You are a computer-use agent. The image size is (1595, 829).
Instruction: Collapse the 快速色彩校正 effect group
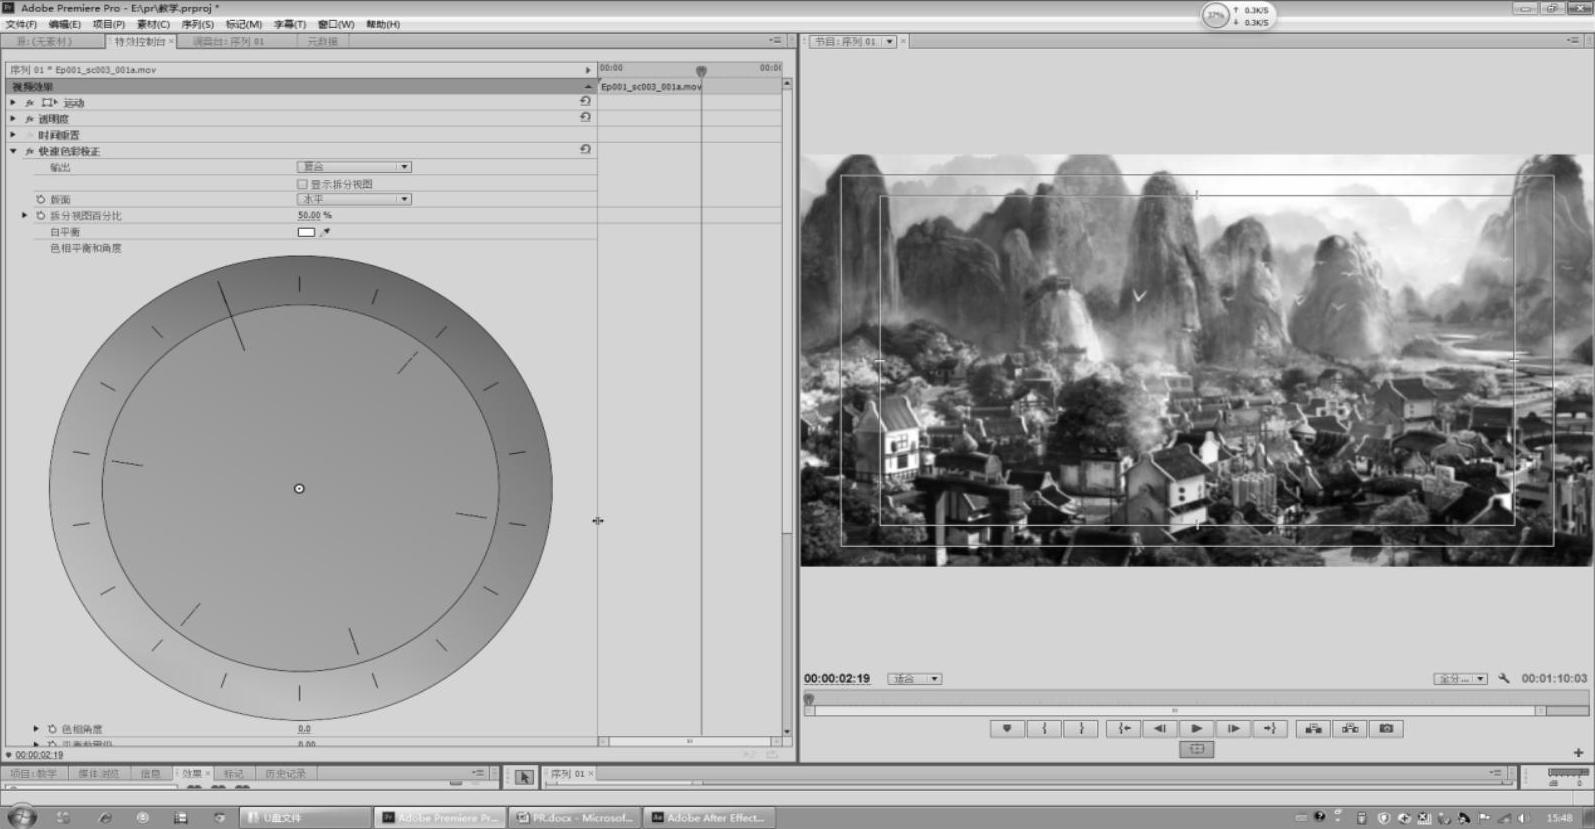point(13,151)
